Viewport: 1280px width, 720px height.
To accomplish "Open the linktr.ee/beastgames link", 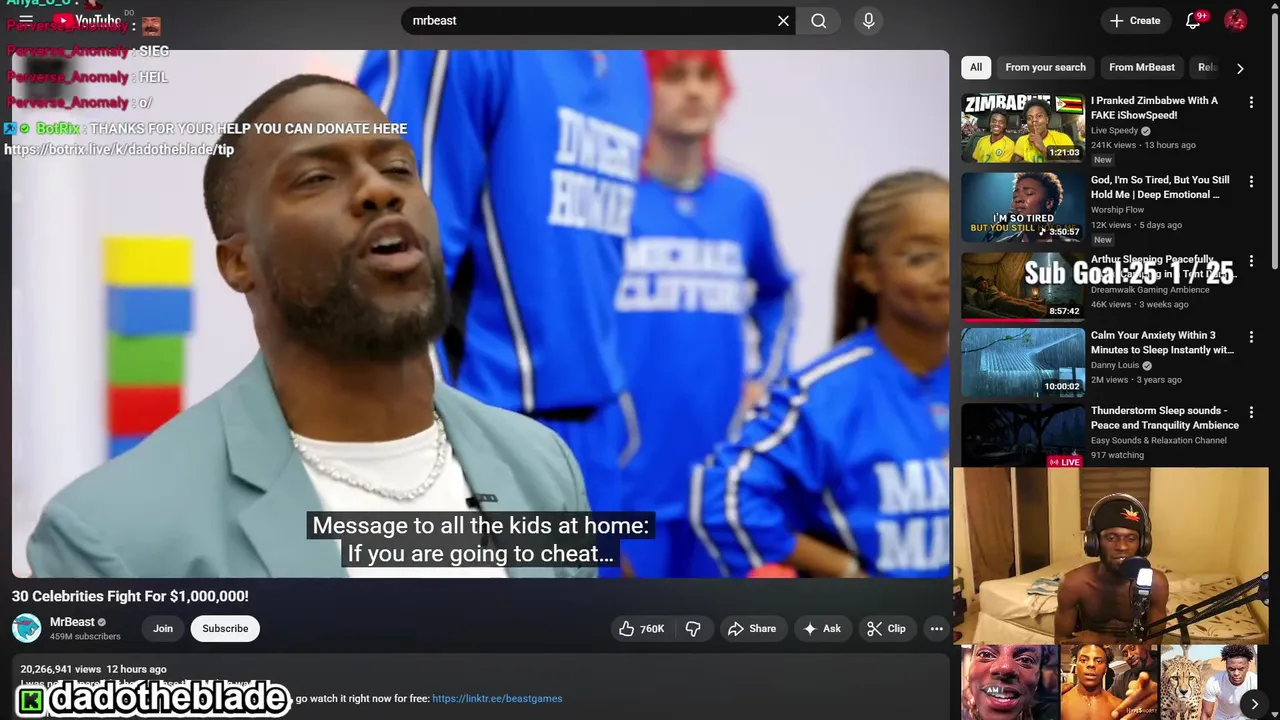I will point(497,699).
